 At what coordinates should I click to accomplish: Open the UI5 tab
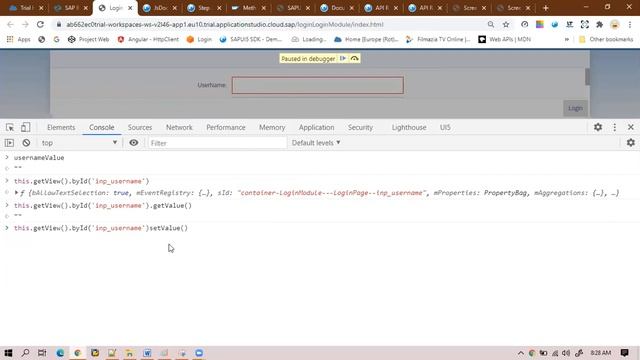pyautogui.click(x=445, y=127)
